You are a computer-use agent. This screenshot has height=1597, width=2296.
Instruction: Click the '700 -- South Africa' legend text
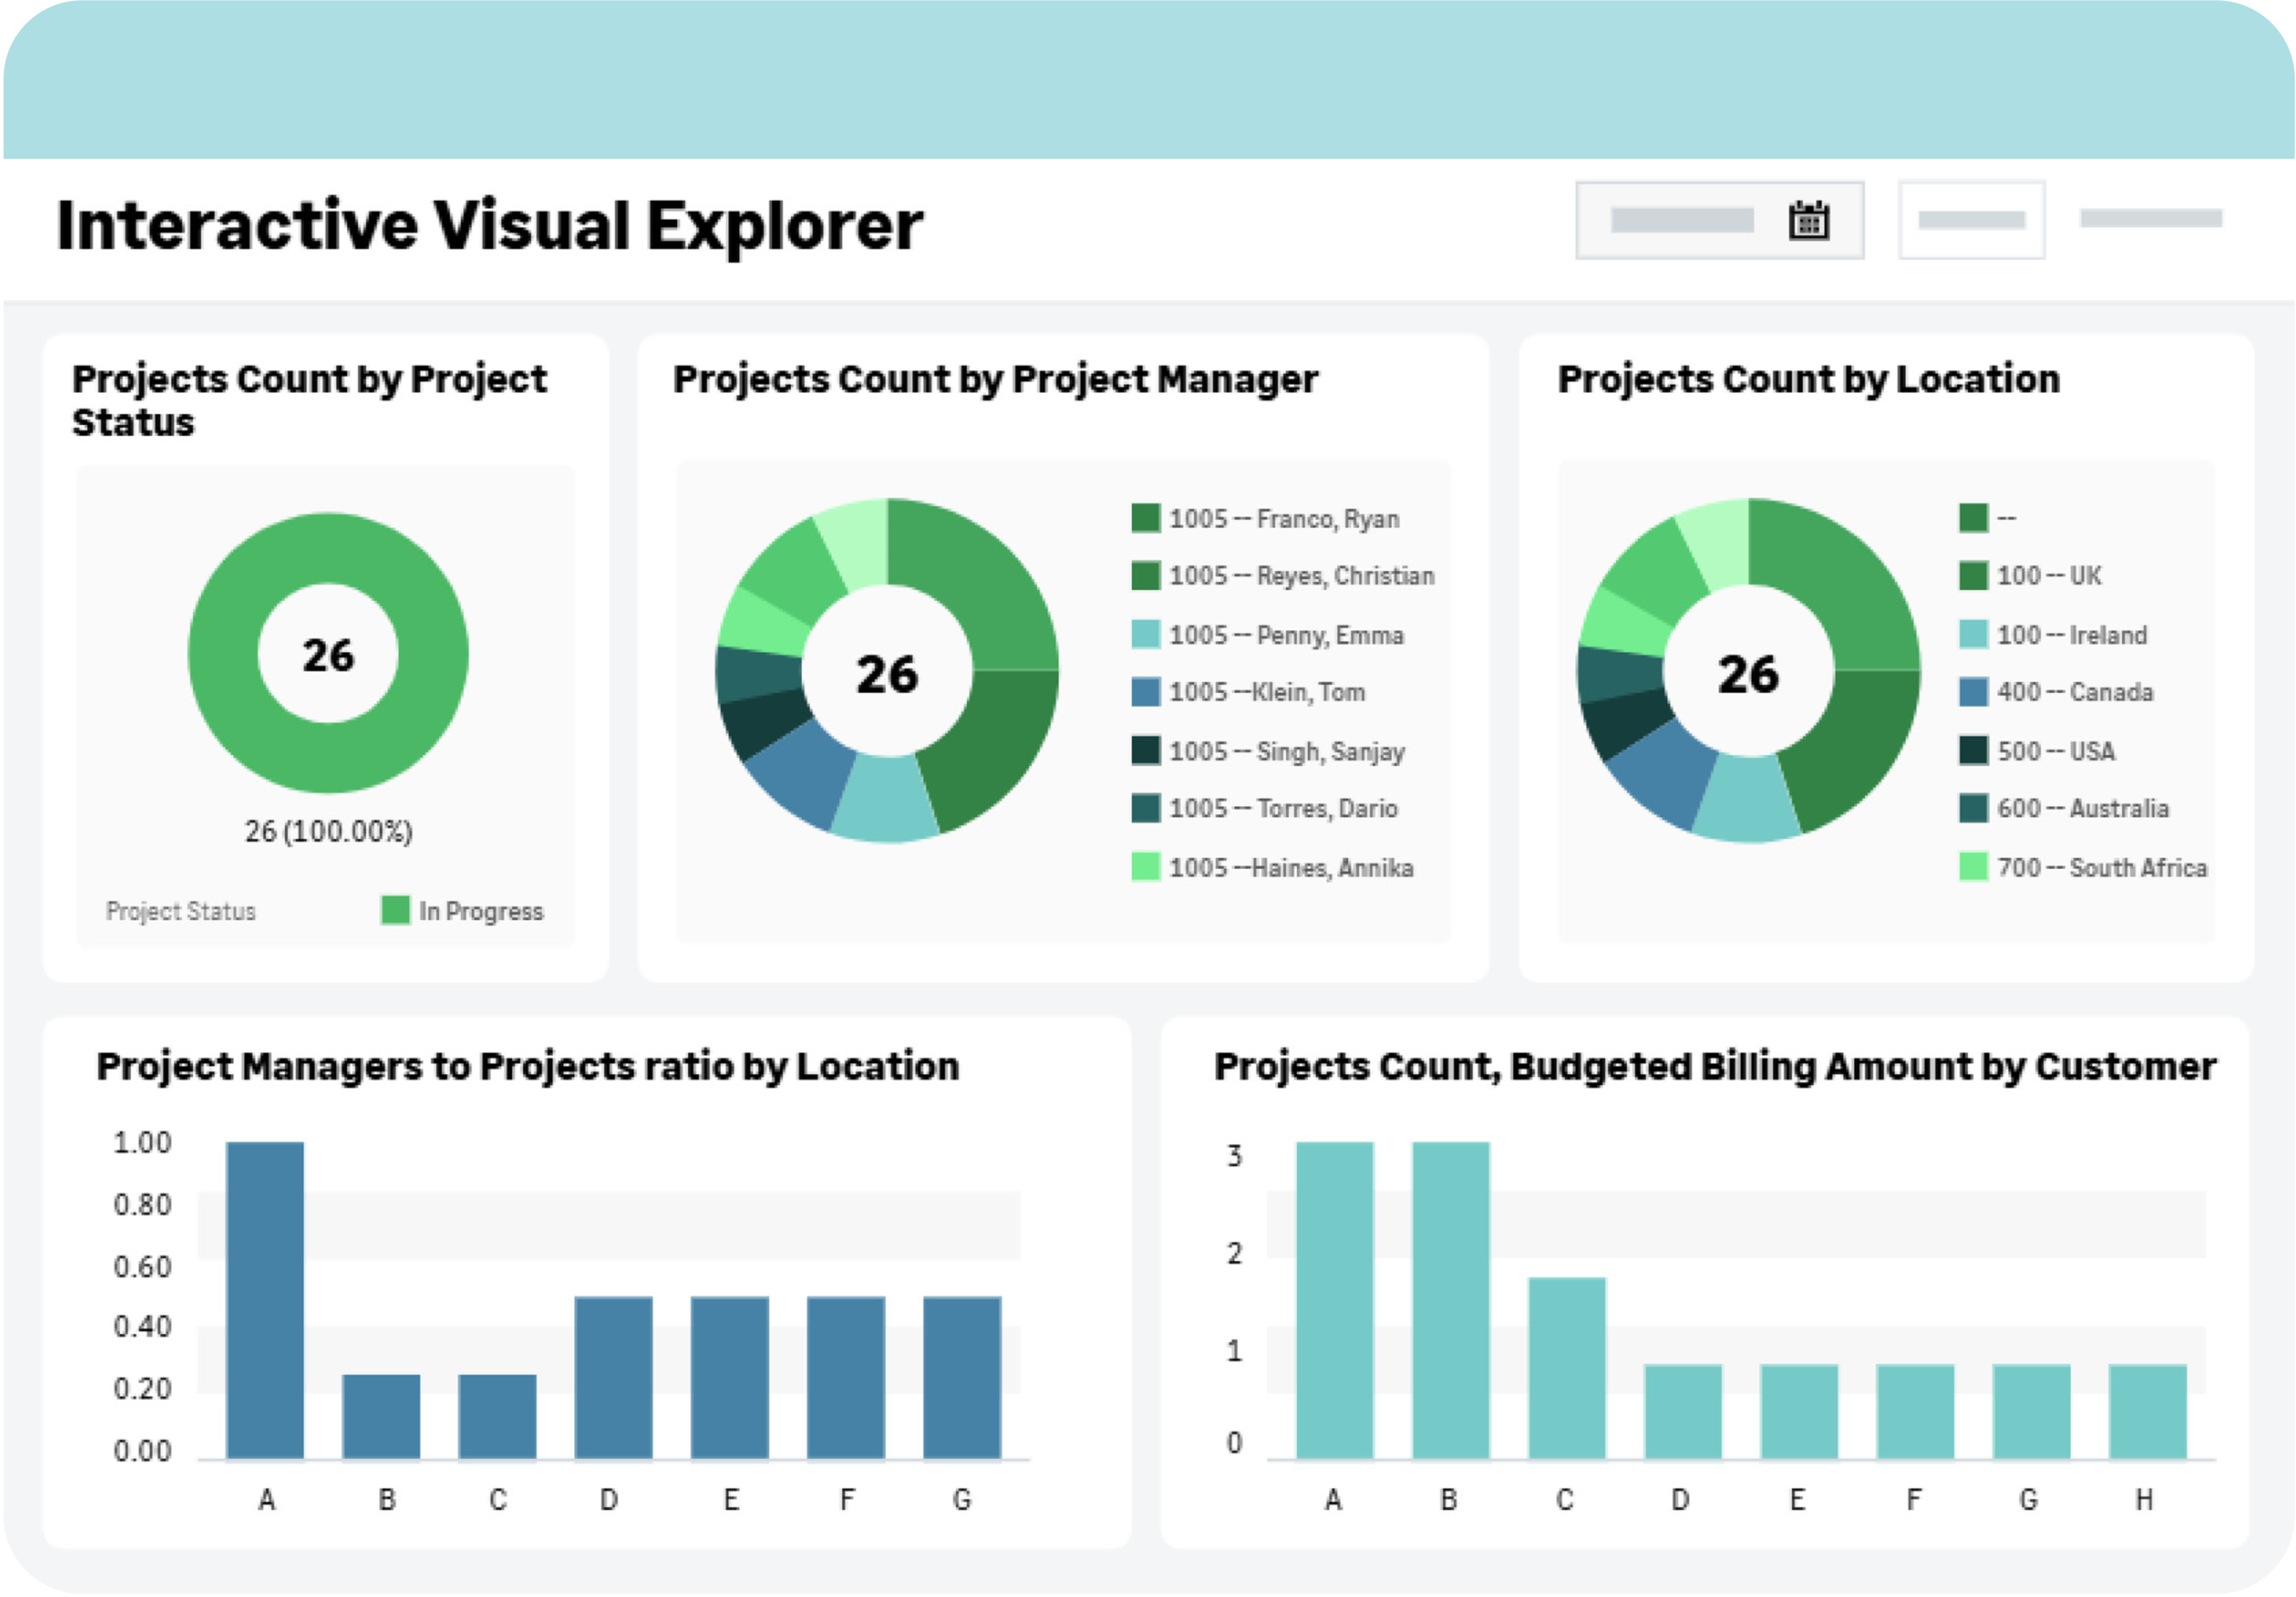(x=2102, y=867)
